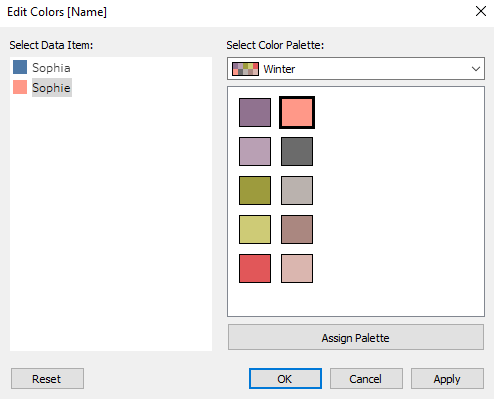Open the Winter color palette dropdown
The image size is (494, 399).
point(356,69)
